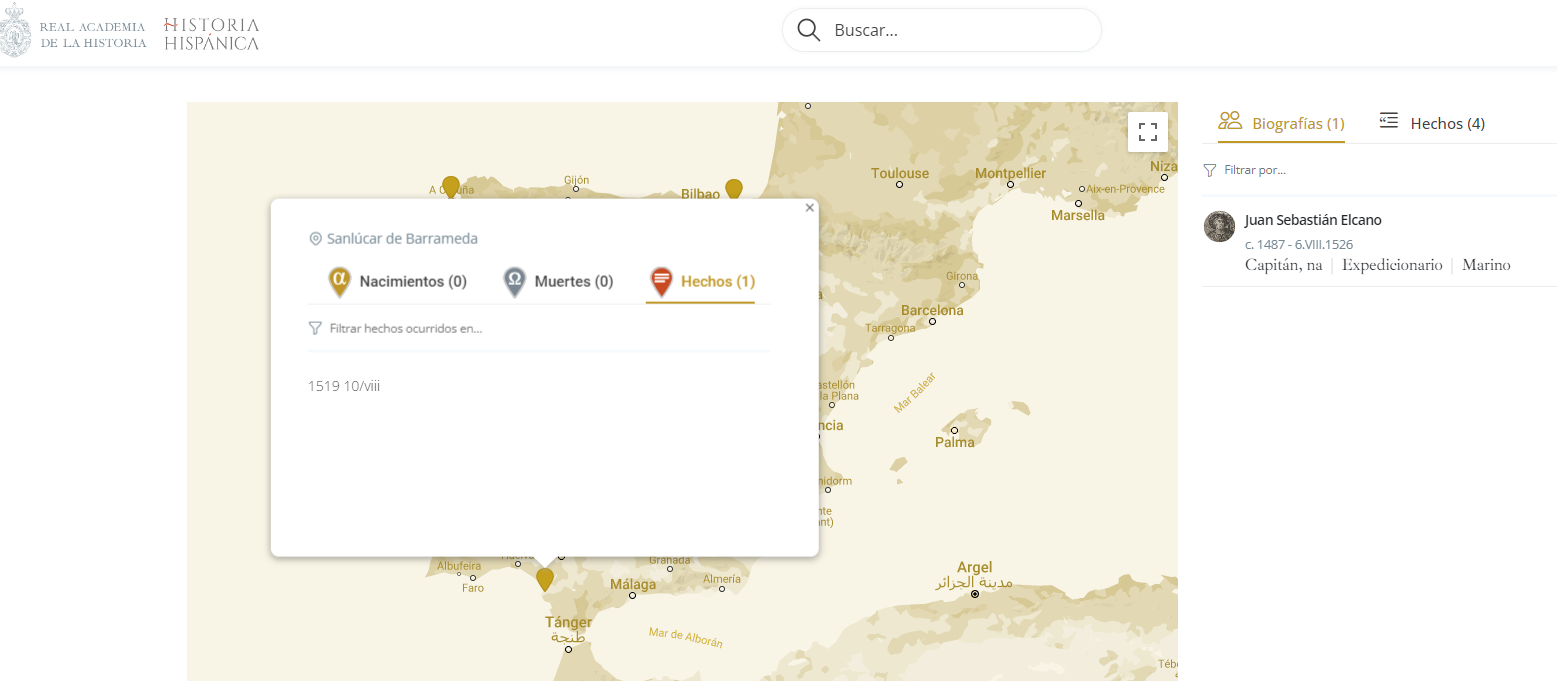This screenshot has height=681, width=1557.
Task: Click the sidebar filter funnel icon
Action: point(1210,170)
